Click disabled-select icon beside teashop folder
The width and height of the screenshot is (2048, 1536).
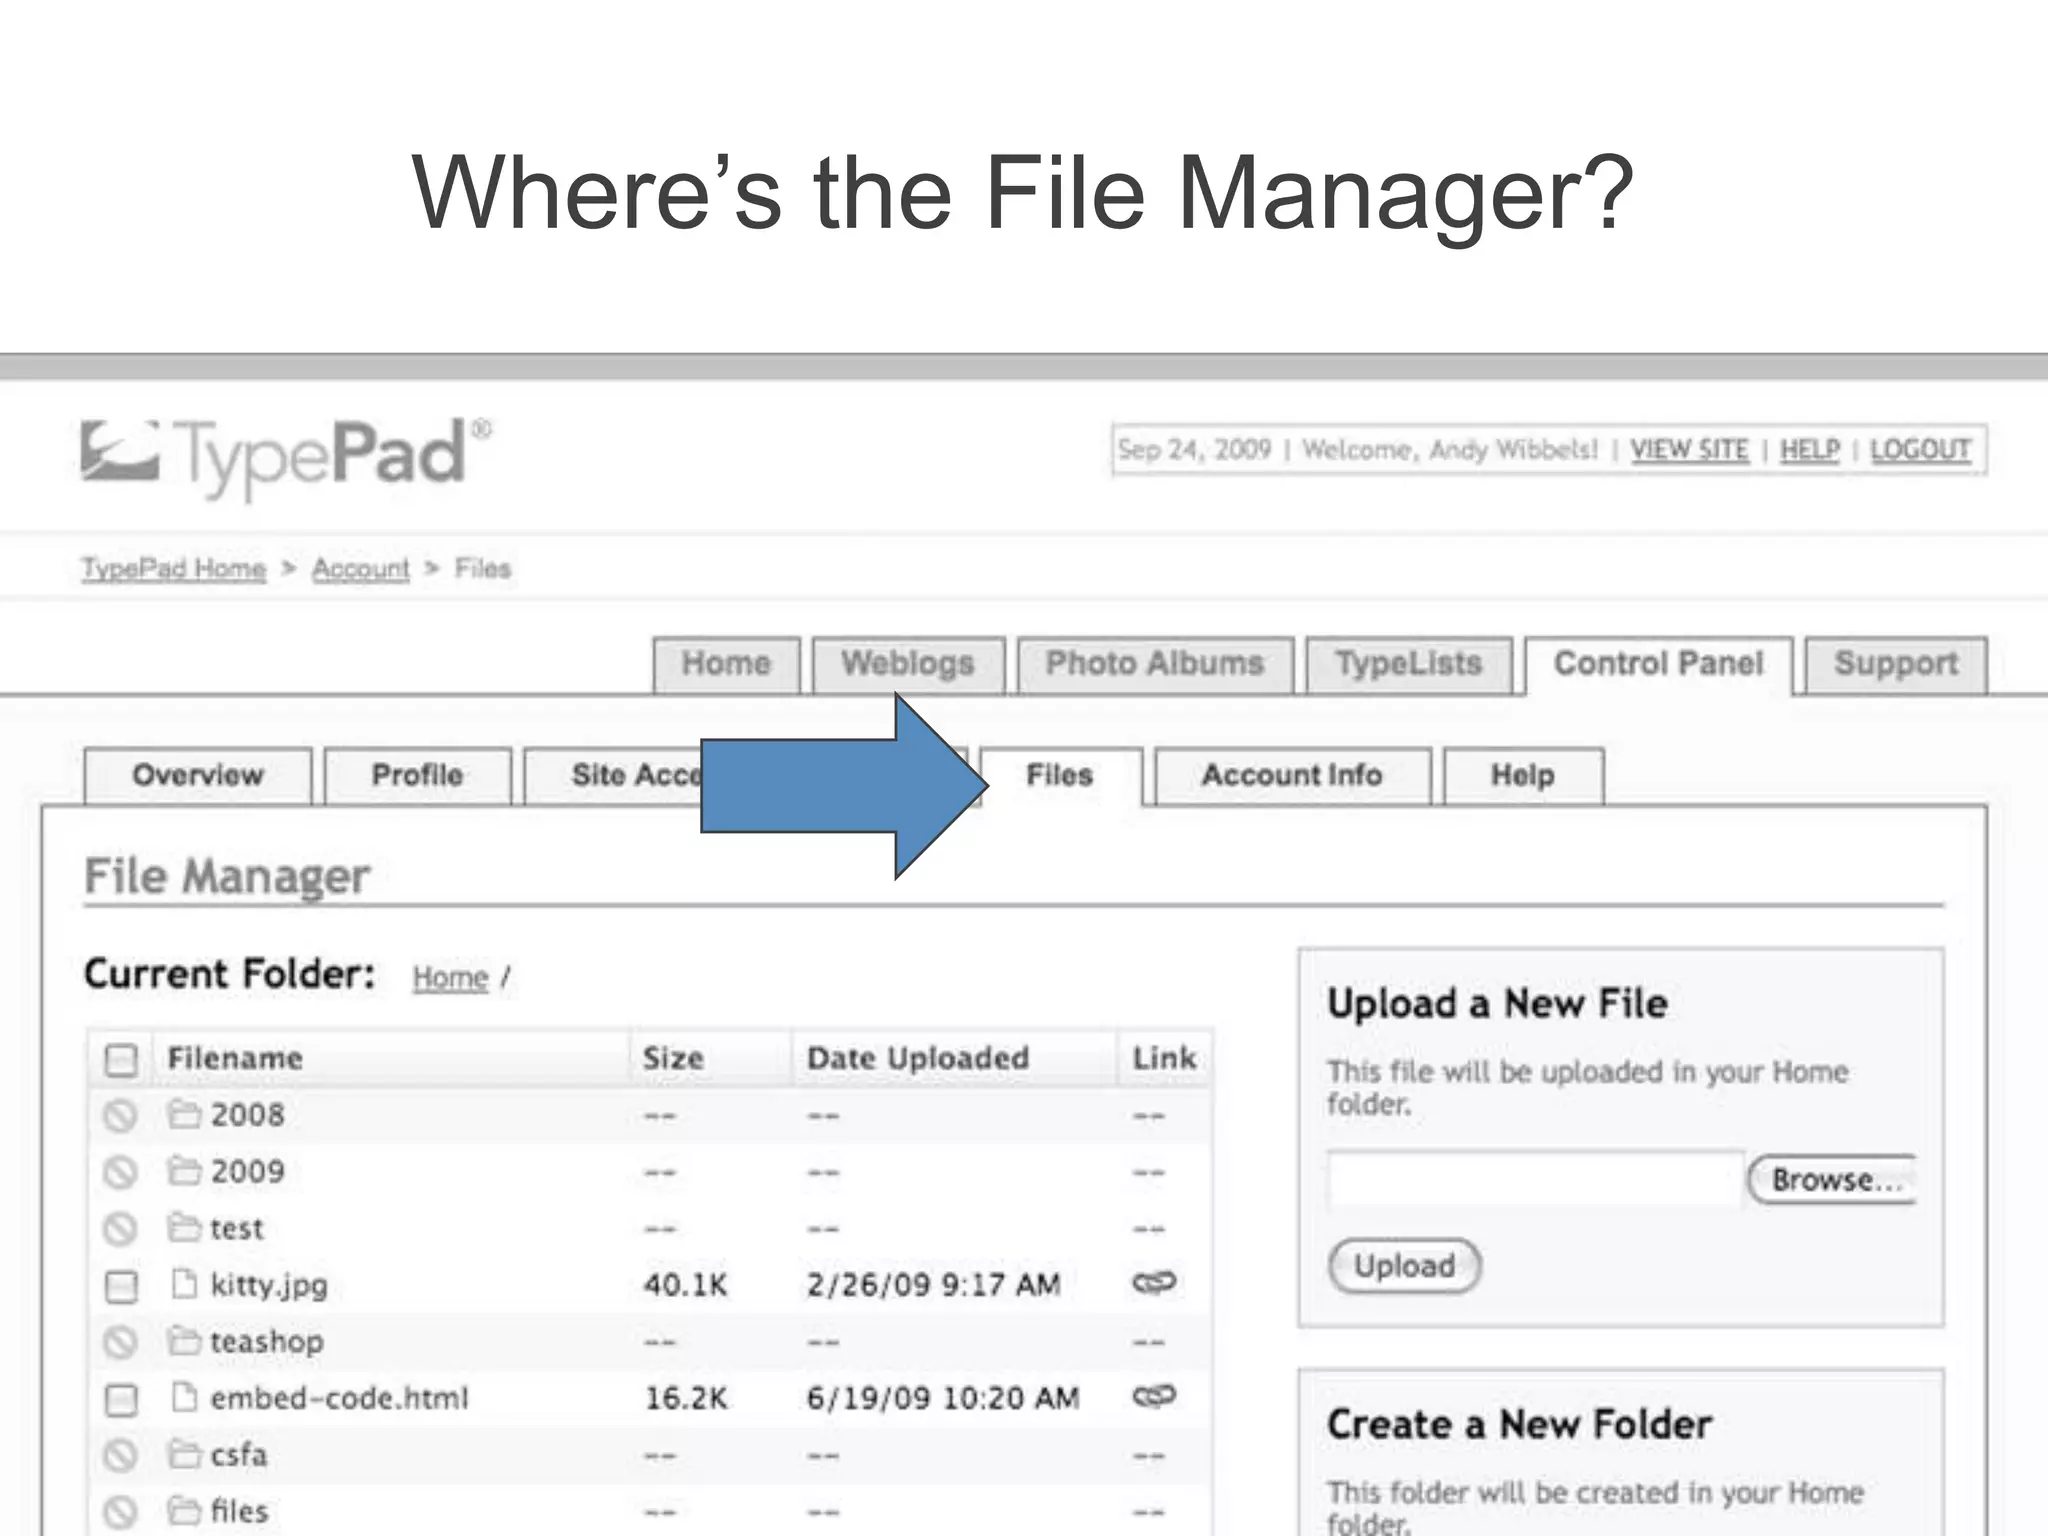(121, 1342)
